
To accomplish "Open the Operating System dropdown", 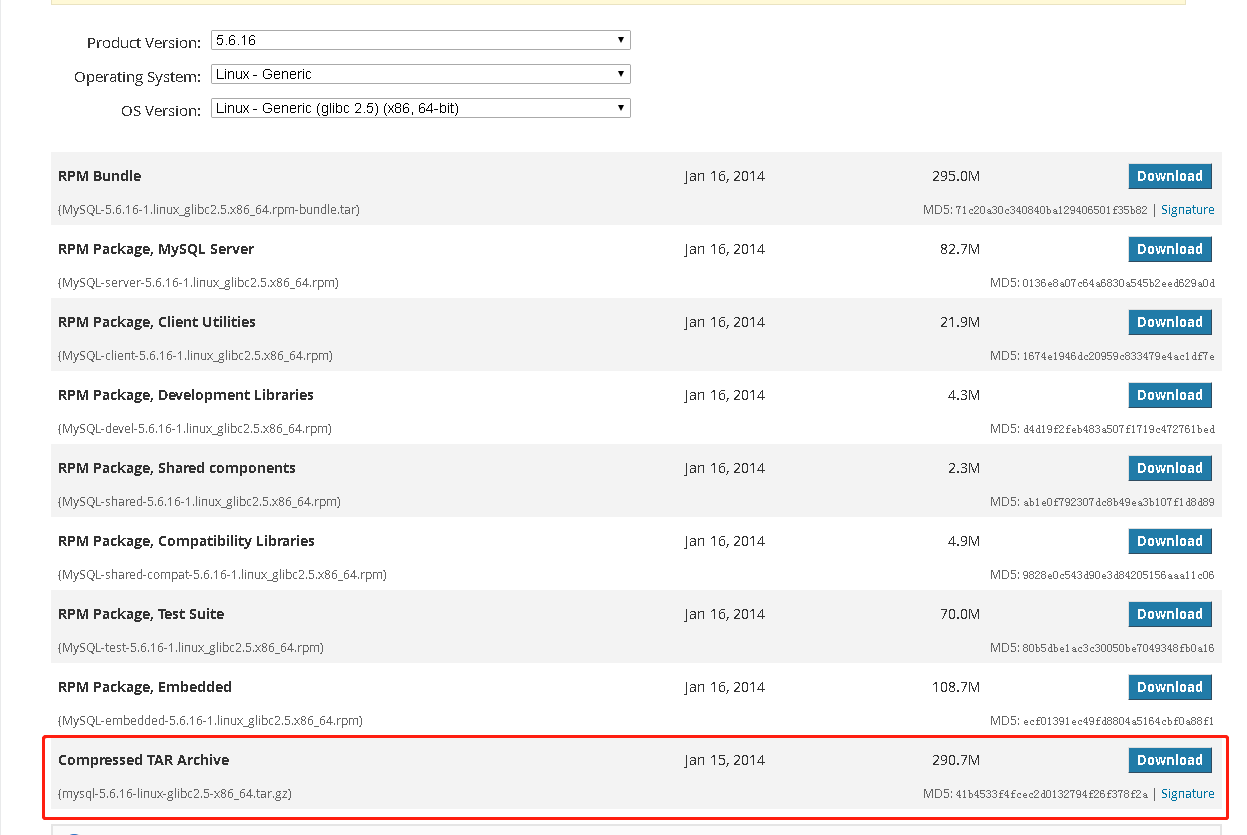I will coord(420,74).
